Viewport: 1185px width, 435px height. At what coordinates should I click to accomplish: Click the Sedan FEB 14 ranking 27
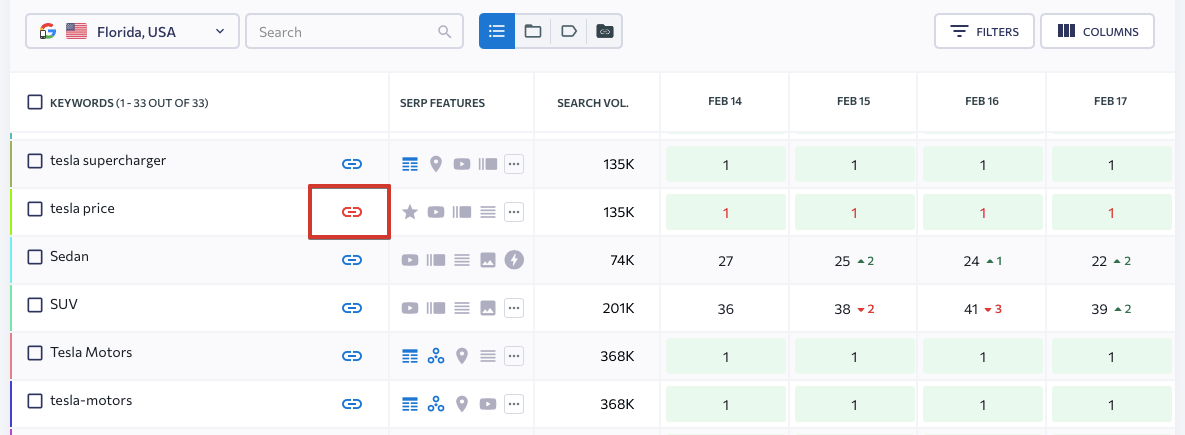[x=726, y=261]
